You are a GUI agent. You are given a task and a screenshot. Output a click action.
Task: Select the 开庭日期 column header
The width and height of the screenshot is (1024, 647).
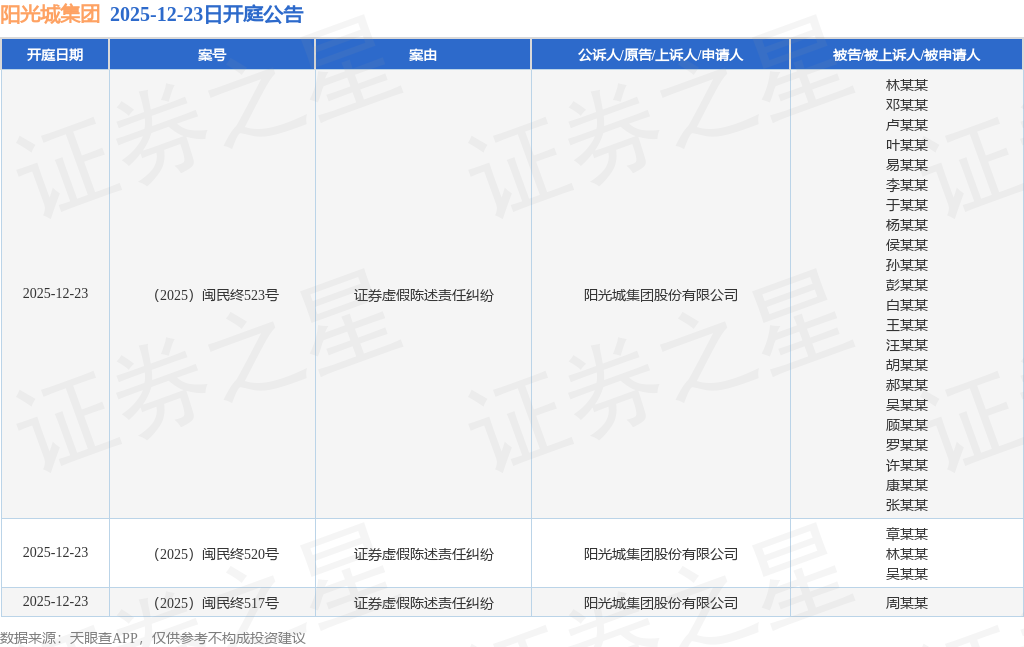tap(55, 55)
